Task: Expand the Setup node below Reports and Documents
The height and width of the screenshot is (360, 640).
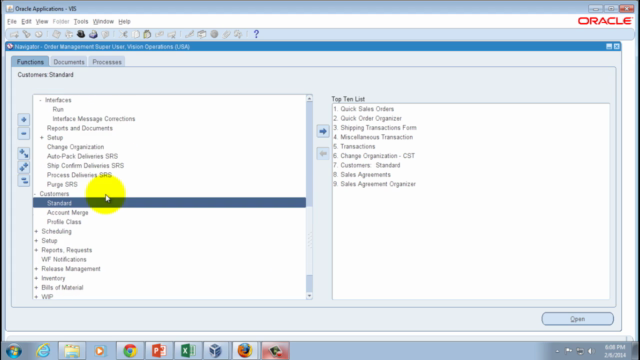Action: 42,138
